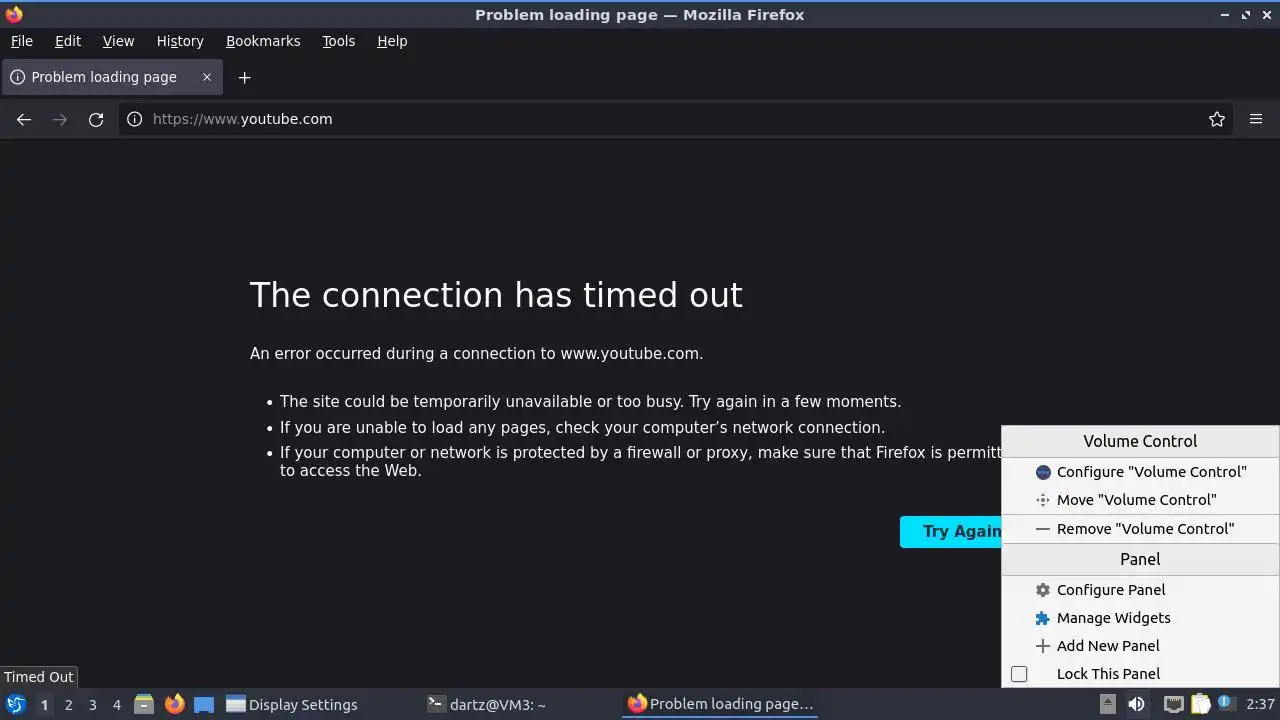
Task: Click Problem loading page taskbar button
Action: pyautogui.click(x=720, y=705)
